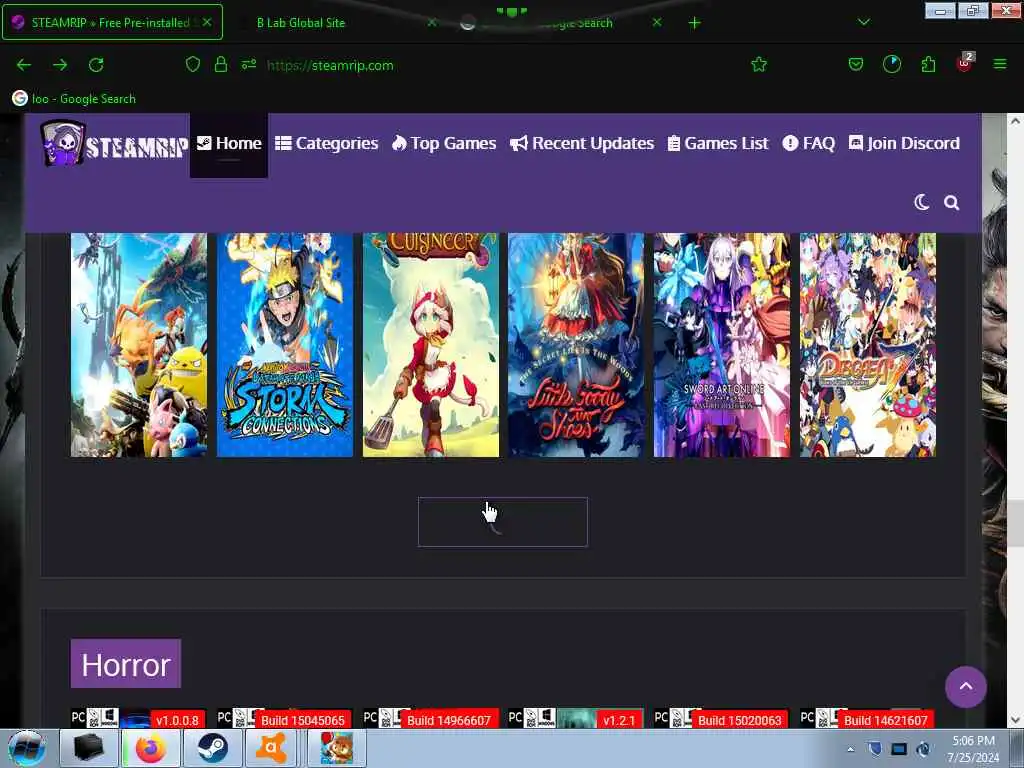Open Steam from the taskbar
Viewport: 1024px width, 768px height.
(x=212, y=748)
